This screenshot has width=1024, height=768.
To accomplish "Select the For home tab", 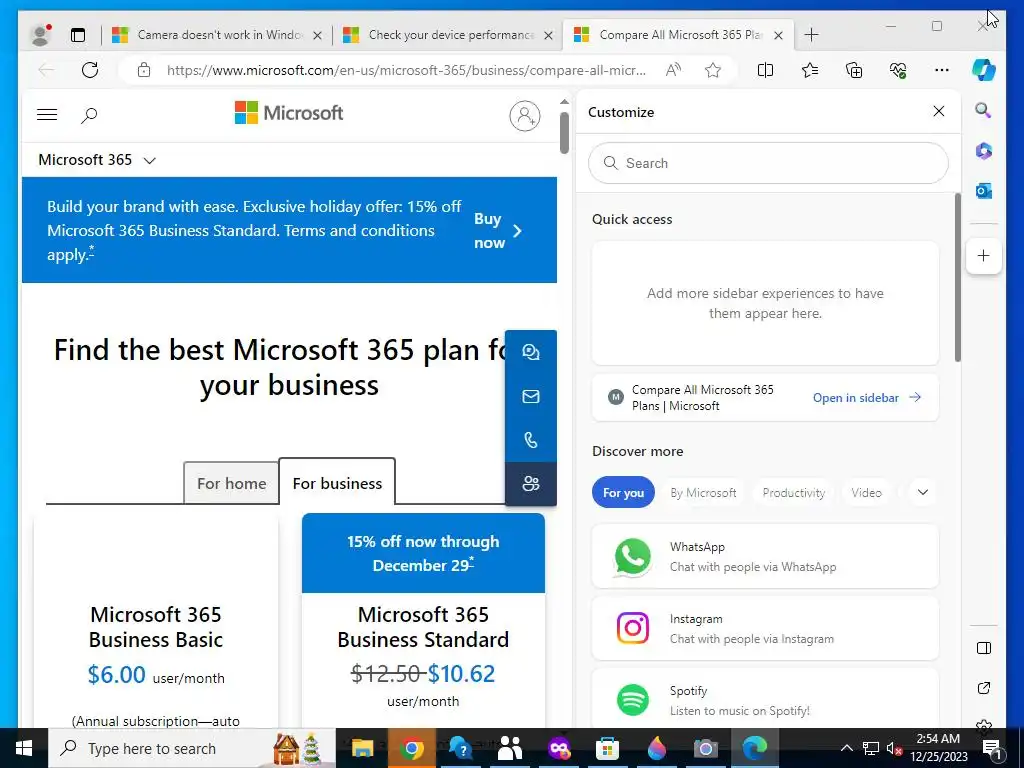I will (x=231, y=483).
